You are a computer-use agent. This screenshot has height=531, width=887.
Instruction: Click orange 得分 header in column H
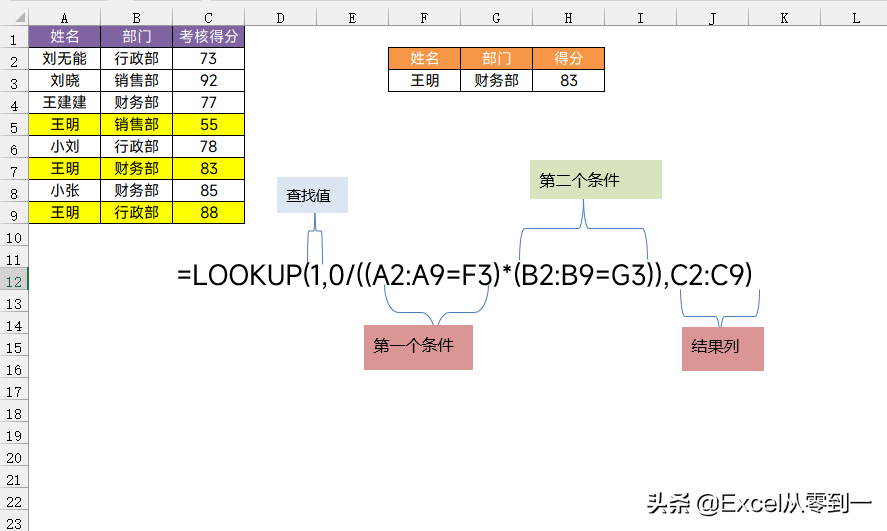coord(569,58)
